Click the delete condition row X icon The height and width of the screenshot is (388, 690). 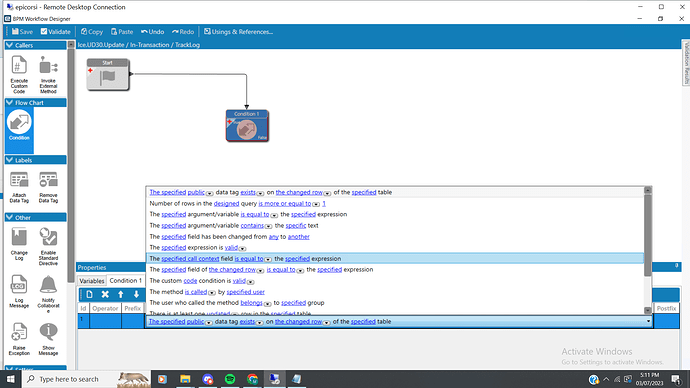(105, 294)
